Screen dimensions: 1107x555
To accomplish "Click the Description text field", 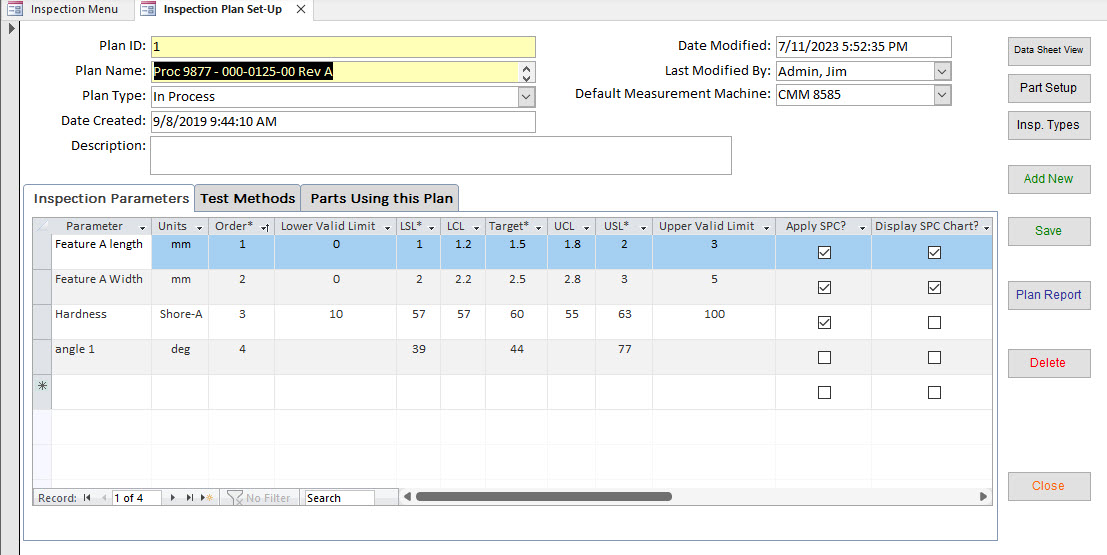I will coord(440,156).
